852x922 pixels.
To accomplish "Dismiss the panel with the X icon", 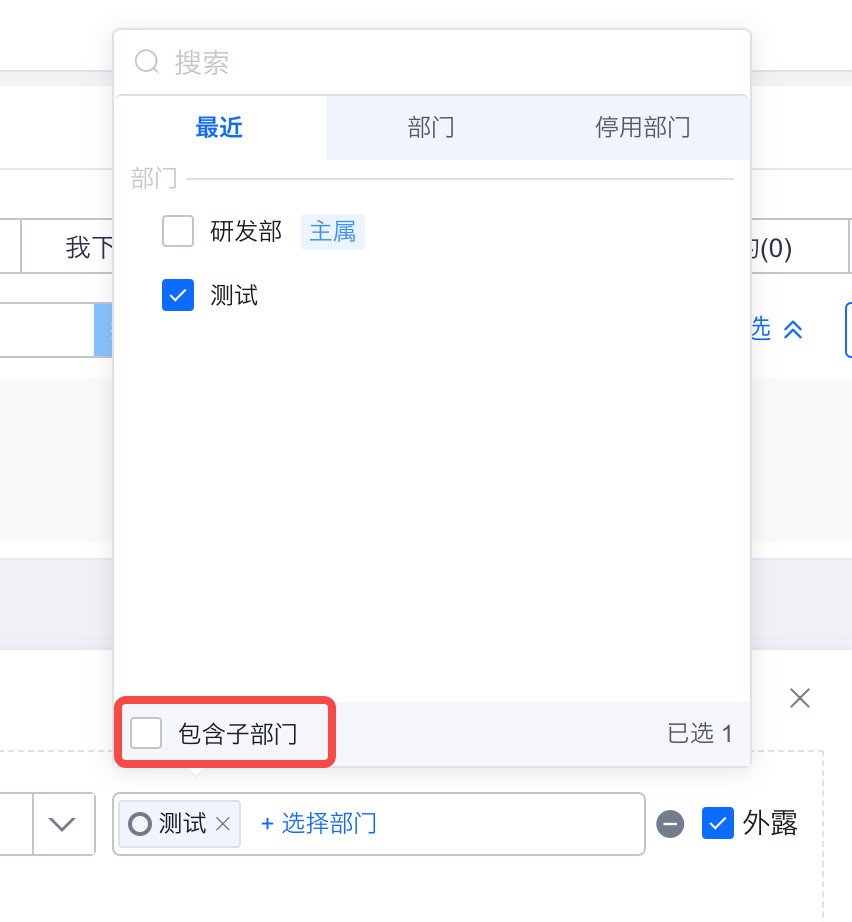I will 799,698.
